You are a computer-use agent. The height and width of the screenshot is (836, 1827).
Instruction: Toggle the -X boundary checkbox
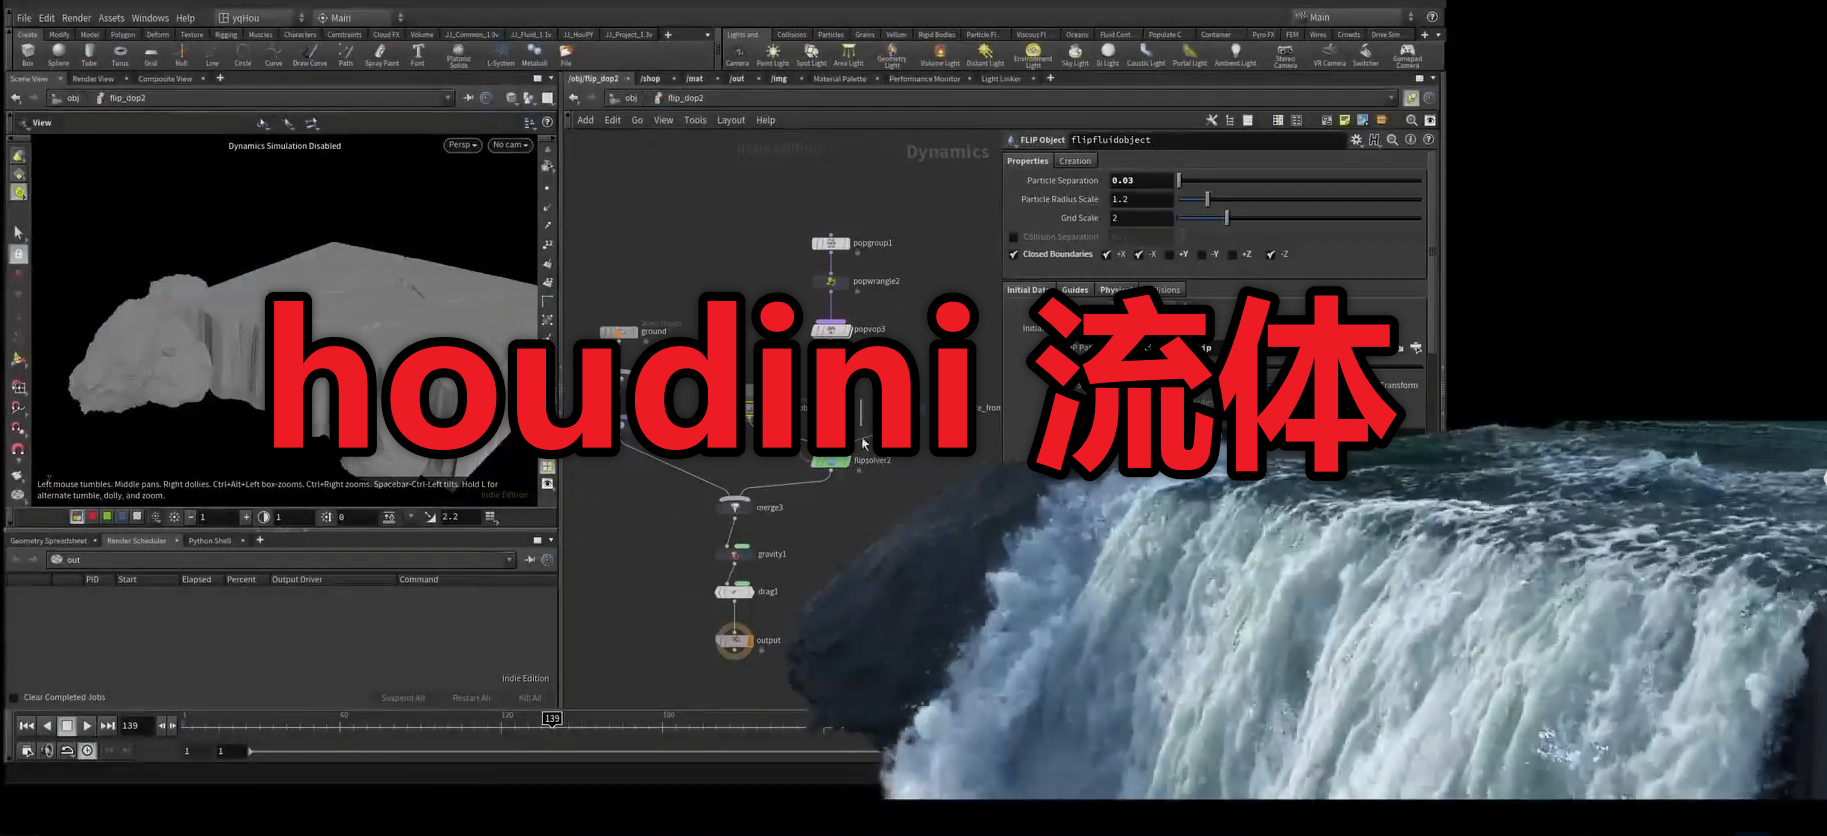click(1138, 255)
